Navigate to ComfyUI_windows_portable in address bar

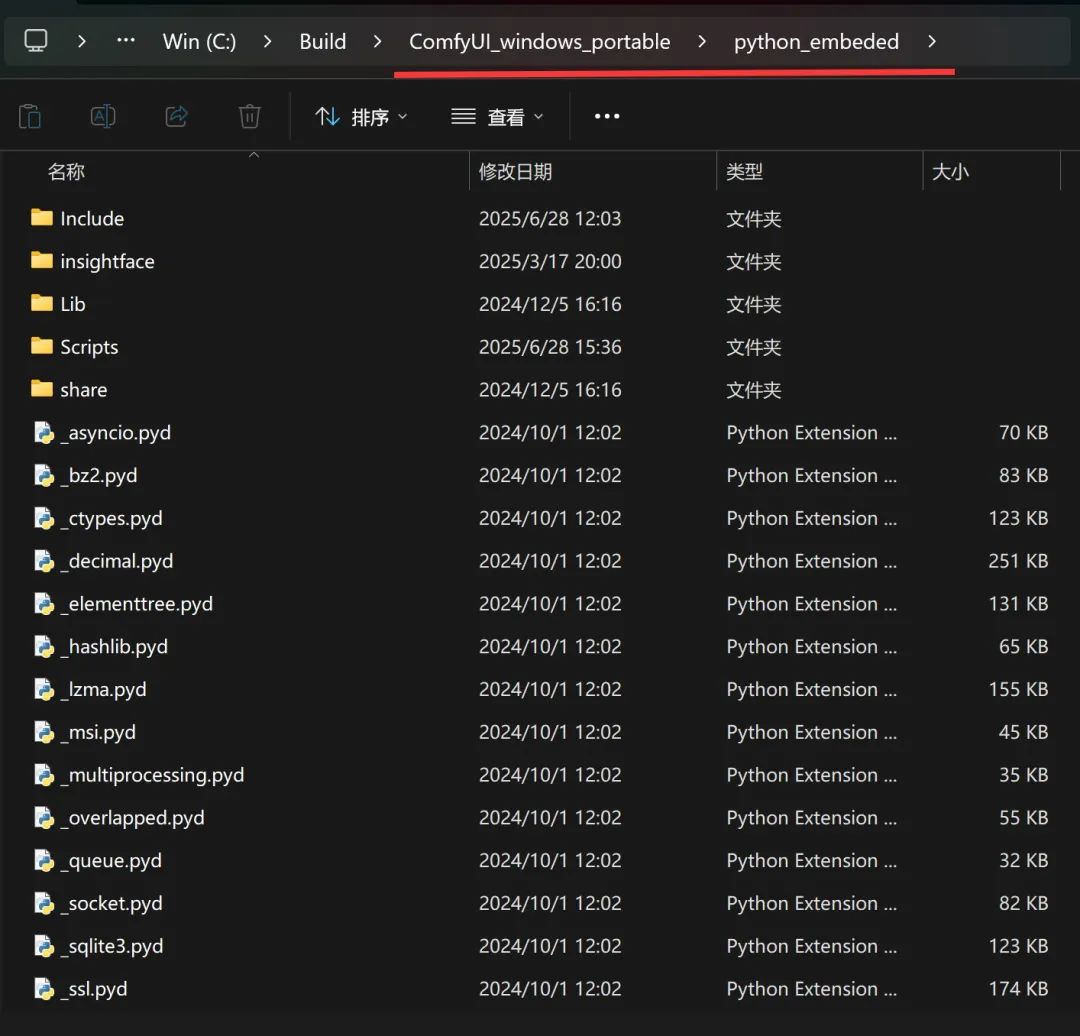540,41
